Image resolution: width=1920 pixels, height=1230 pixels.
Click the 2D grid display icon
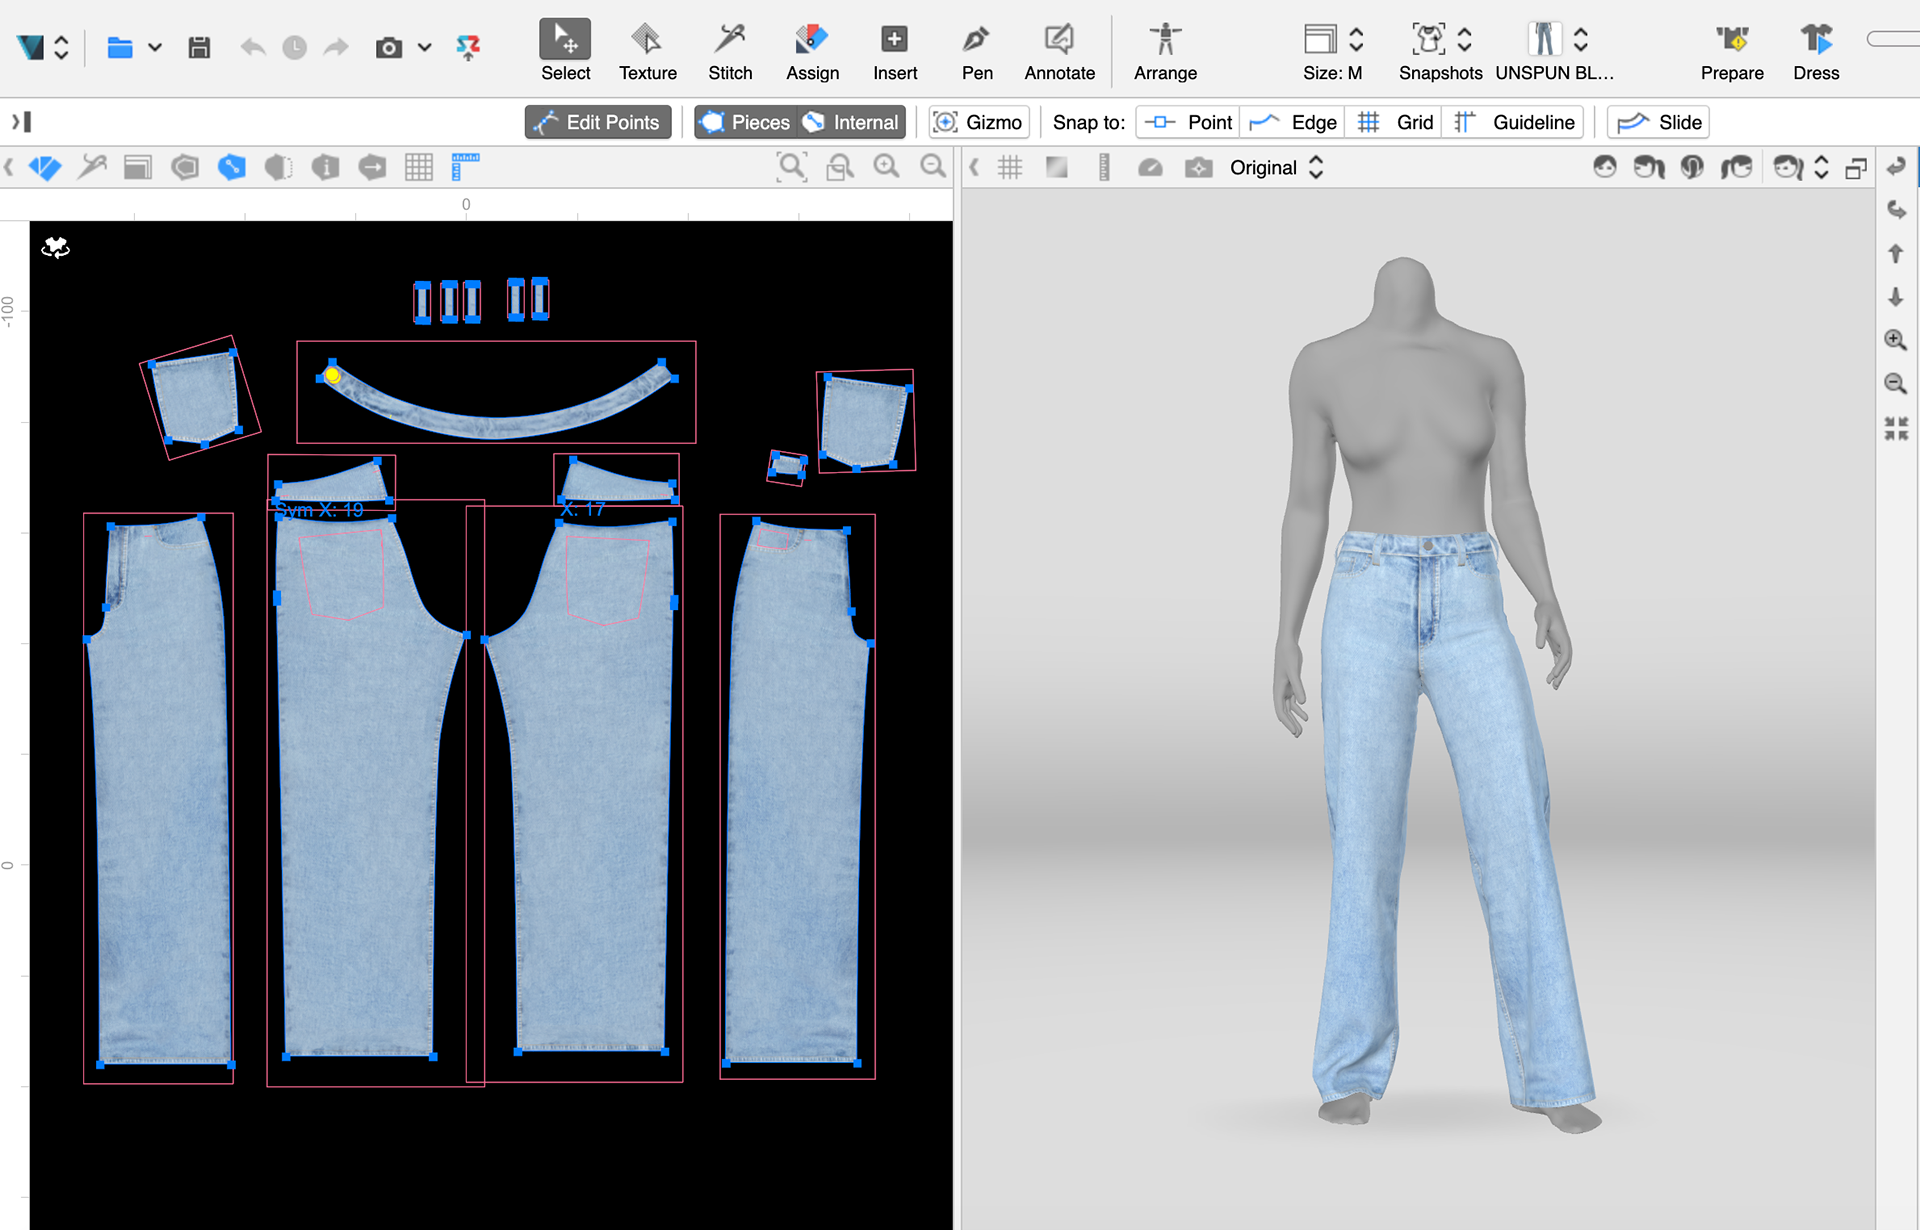[419, 167]
